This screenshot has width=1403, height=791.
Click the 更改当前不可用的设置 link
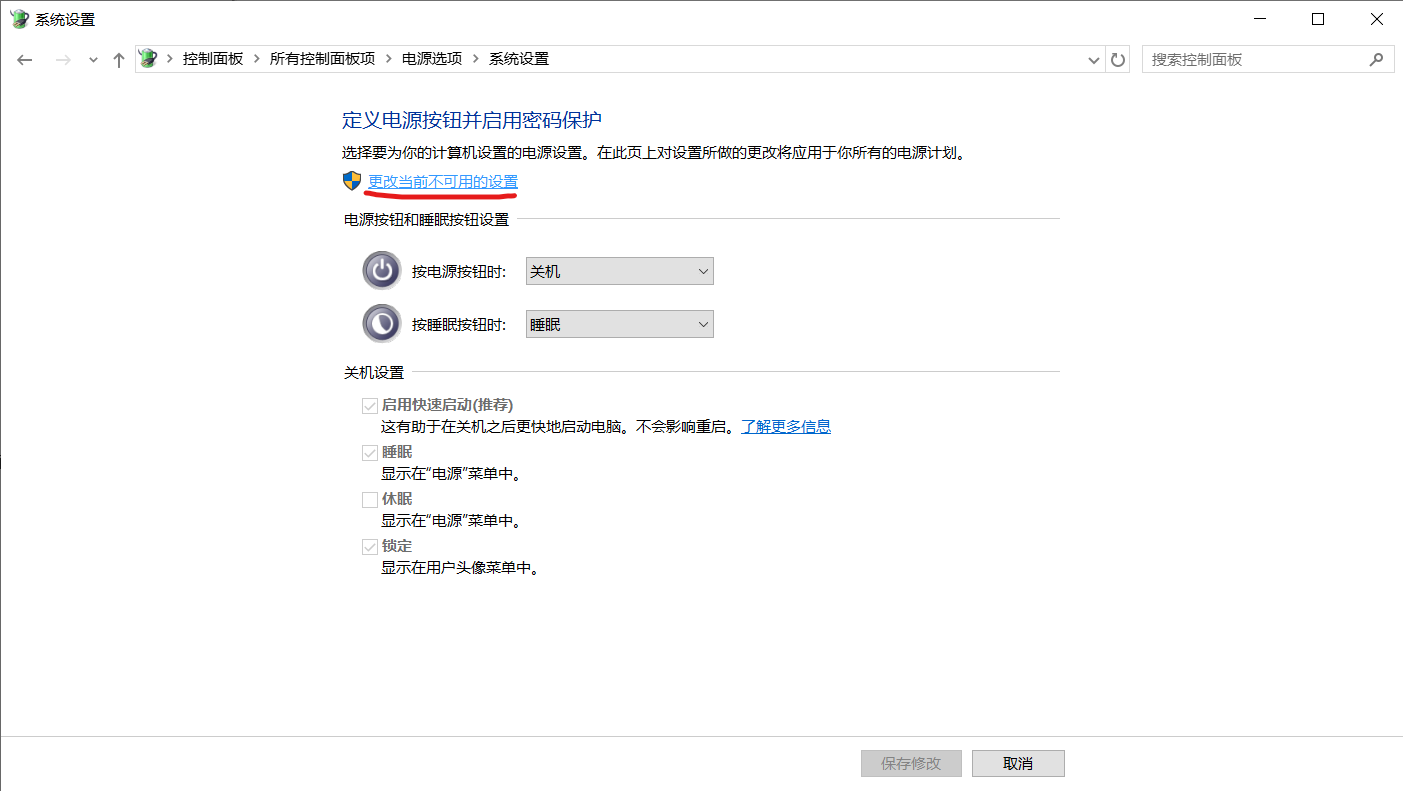pyautogui.click(x=443, y=181)
